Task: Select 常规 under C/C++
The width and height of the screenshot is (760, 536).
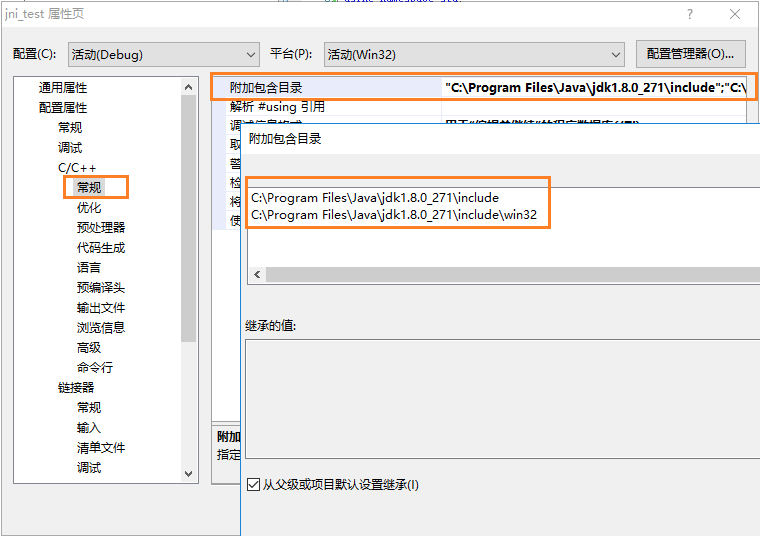Action: point(89,188)
